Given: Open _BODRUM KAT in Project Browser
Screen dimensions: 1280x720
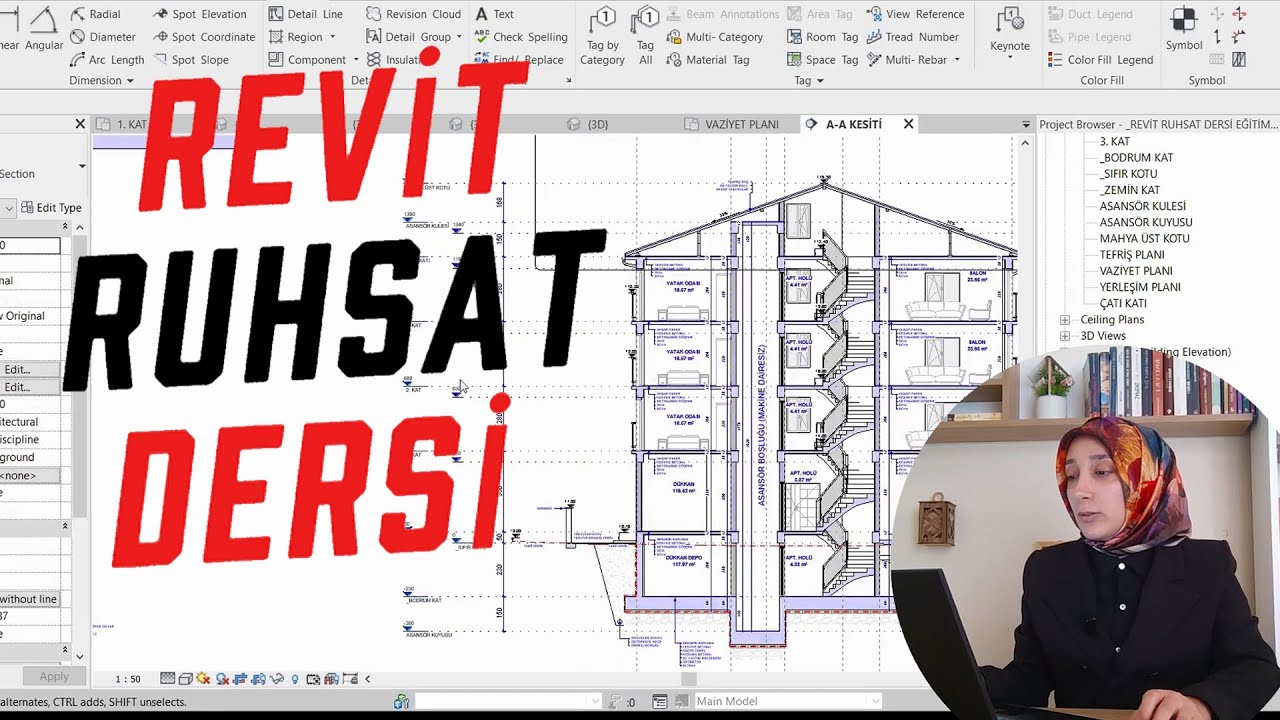Looking at the screenshot, I should [1136, 158].
